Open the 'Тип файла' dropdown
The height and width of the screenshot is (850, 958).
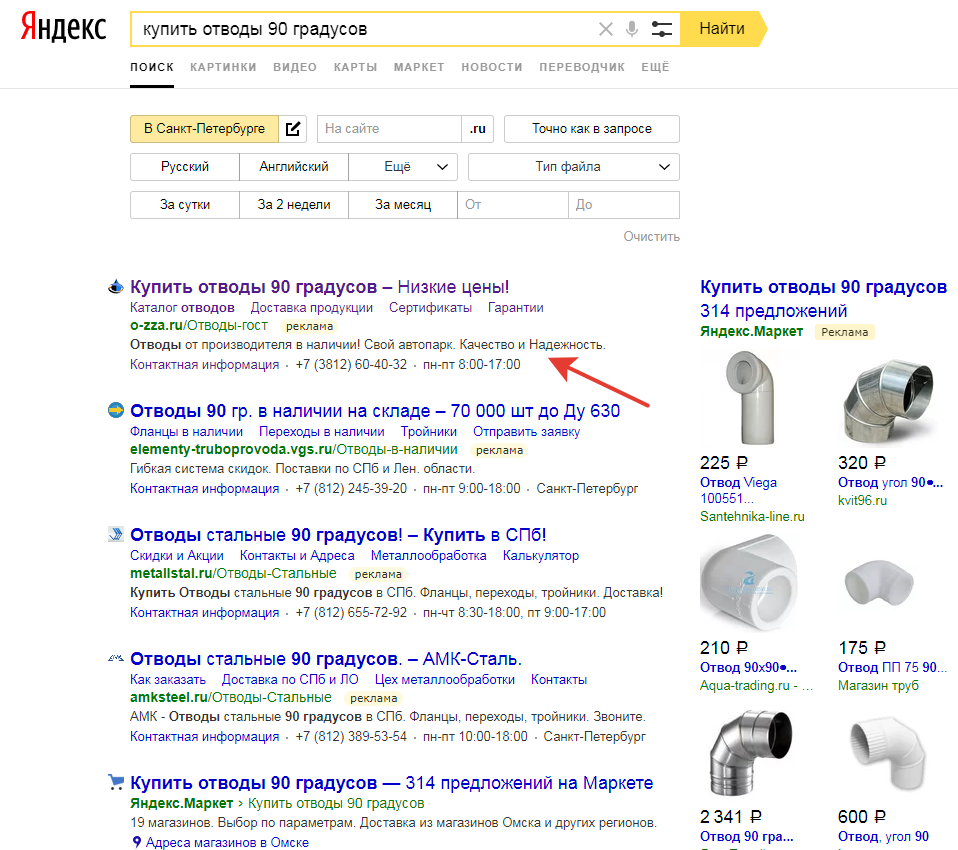tap(574, 167)
